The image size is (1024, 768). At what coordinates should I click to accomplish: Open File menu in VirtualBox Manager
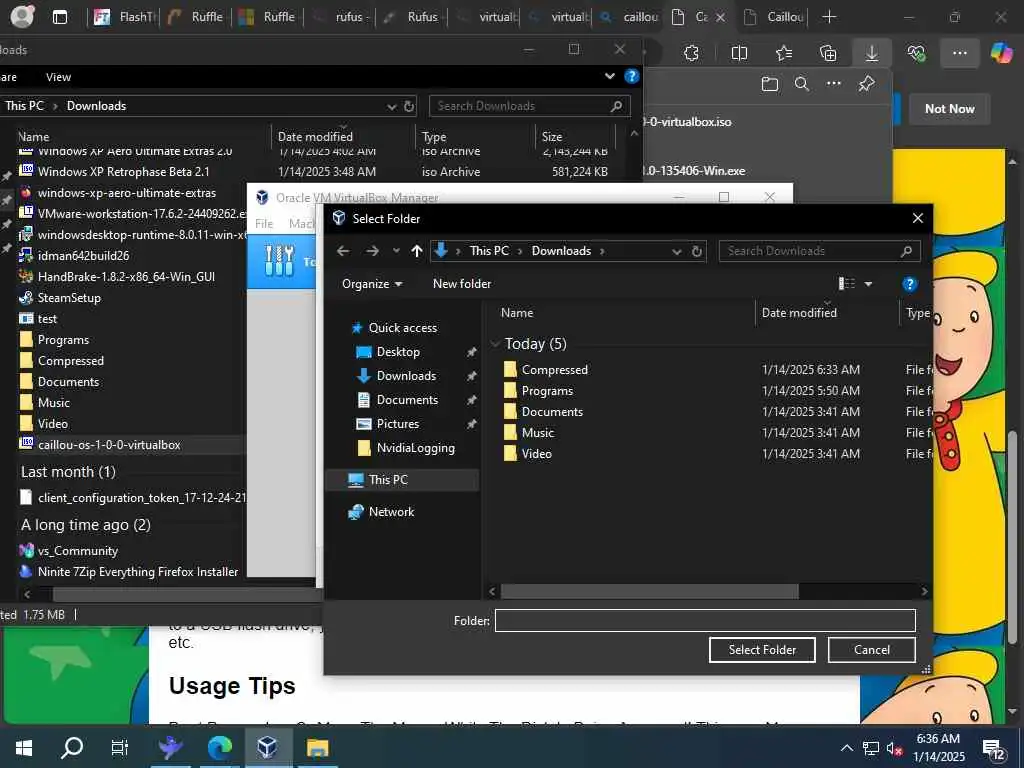[x=264, y=223]
